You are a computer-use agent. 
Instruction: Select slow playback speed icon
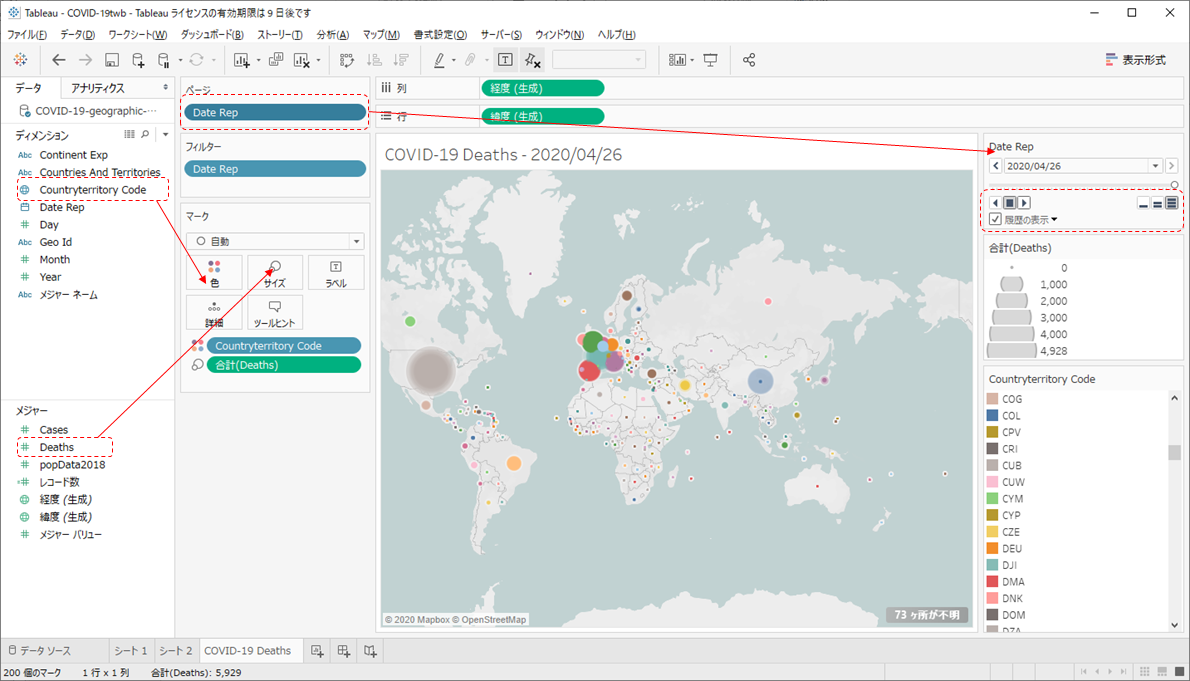coord(1144,203)
